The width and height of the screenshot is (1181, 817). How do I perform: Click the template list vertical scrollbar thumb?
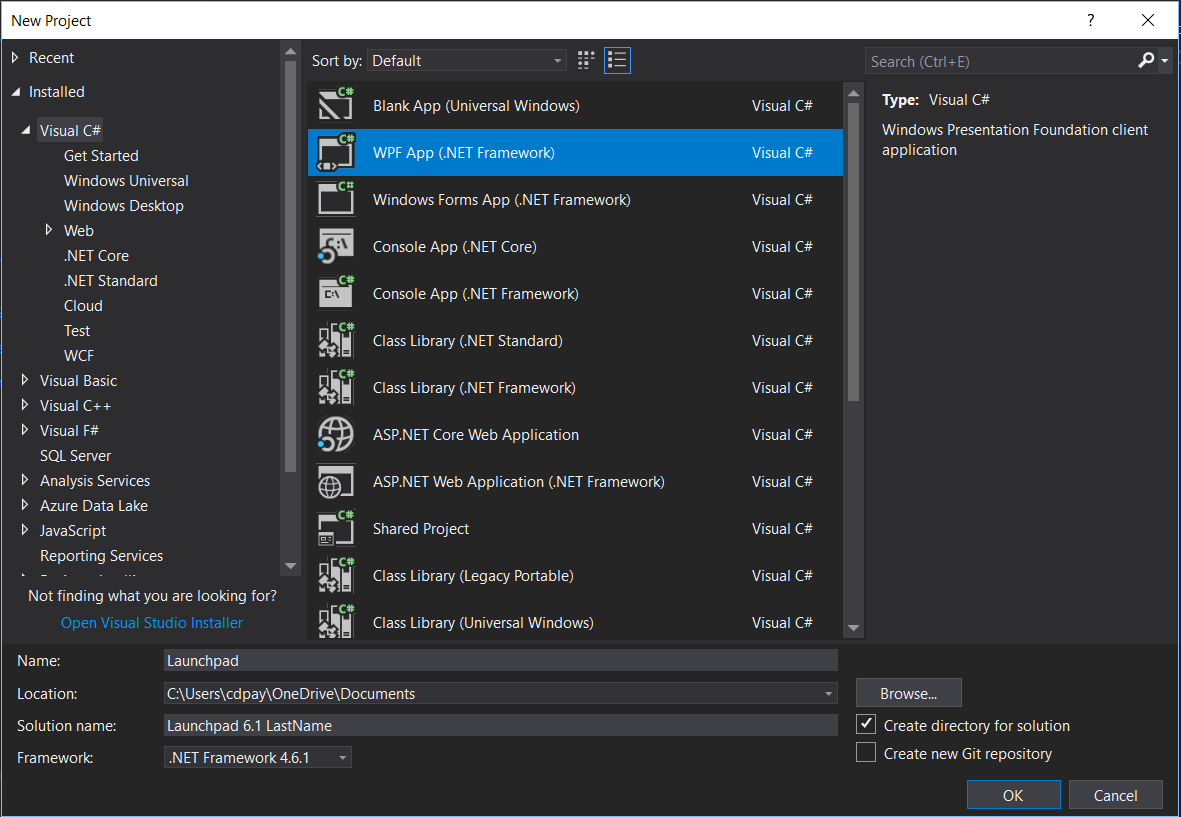[x=853, y=253]
